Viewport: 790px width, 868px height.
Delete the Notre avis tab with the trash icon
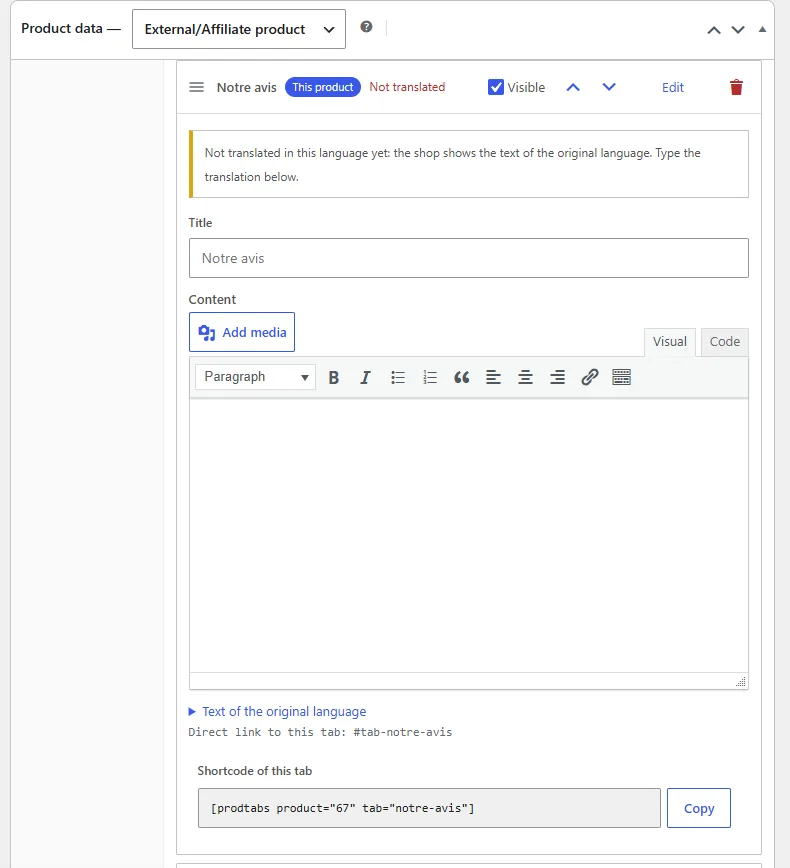tap(736, 87)
